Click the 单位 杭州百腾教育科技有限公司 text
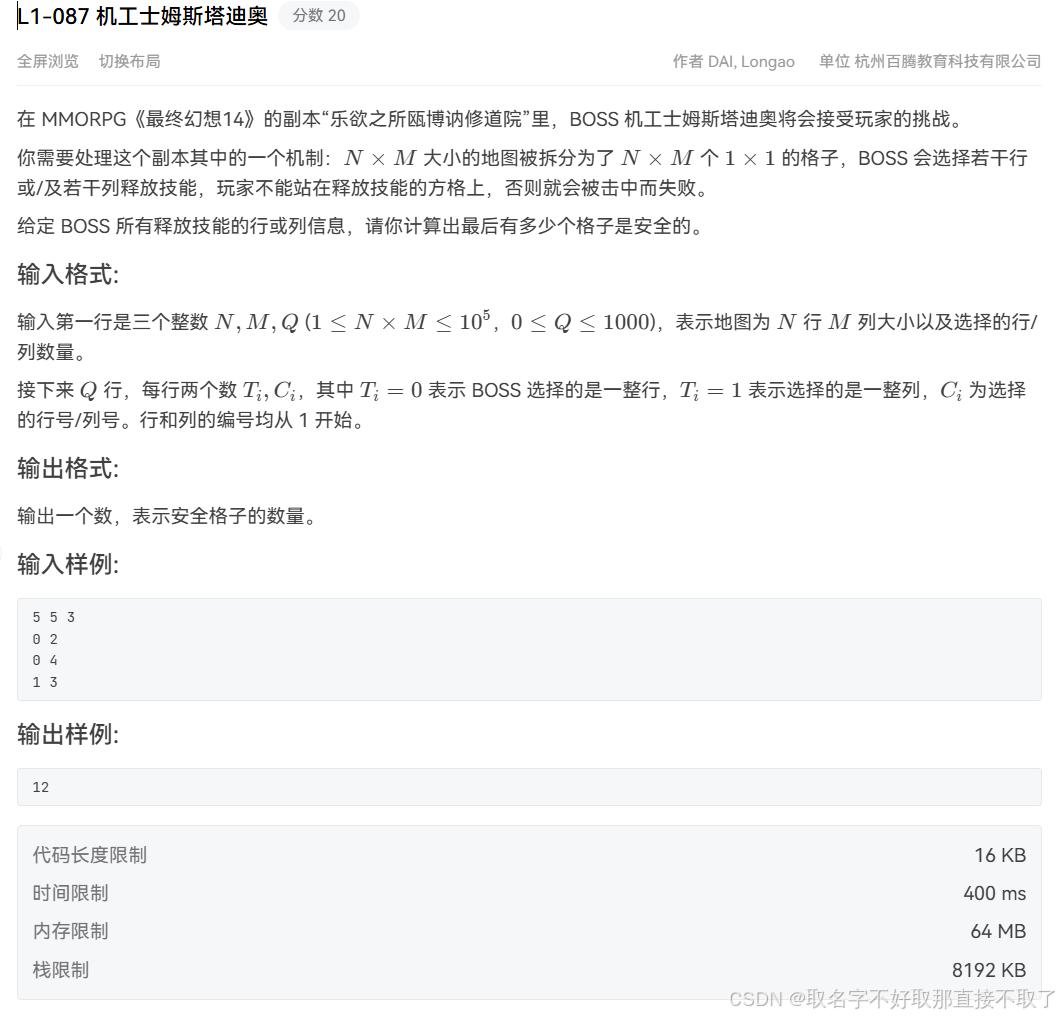1061x1016 pixels. pyautogui.click(x=930, y=61)
